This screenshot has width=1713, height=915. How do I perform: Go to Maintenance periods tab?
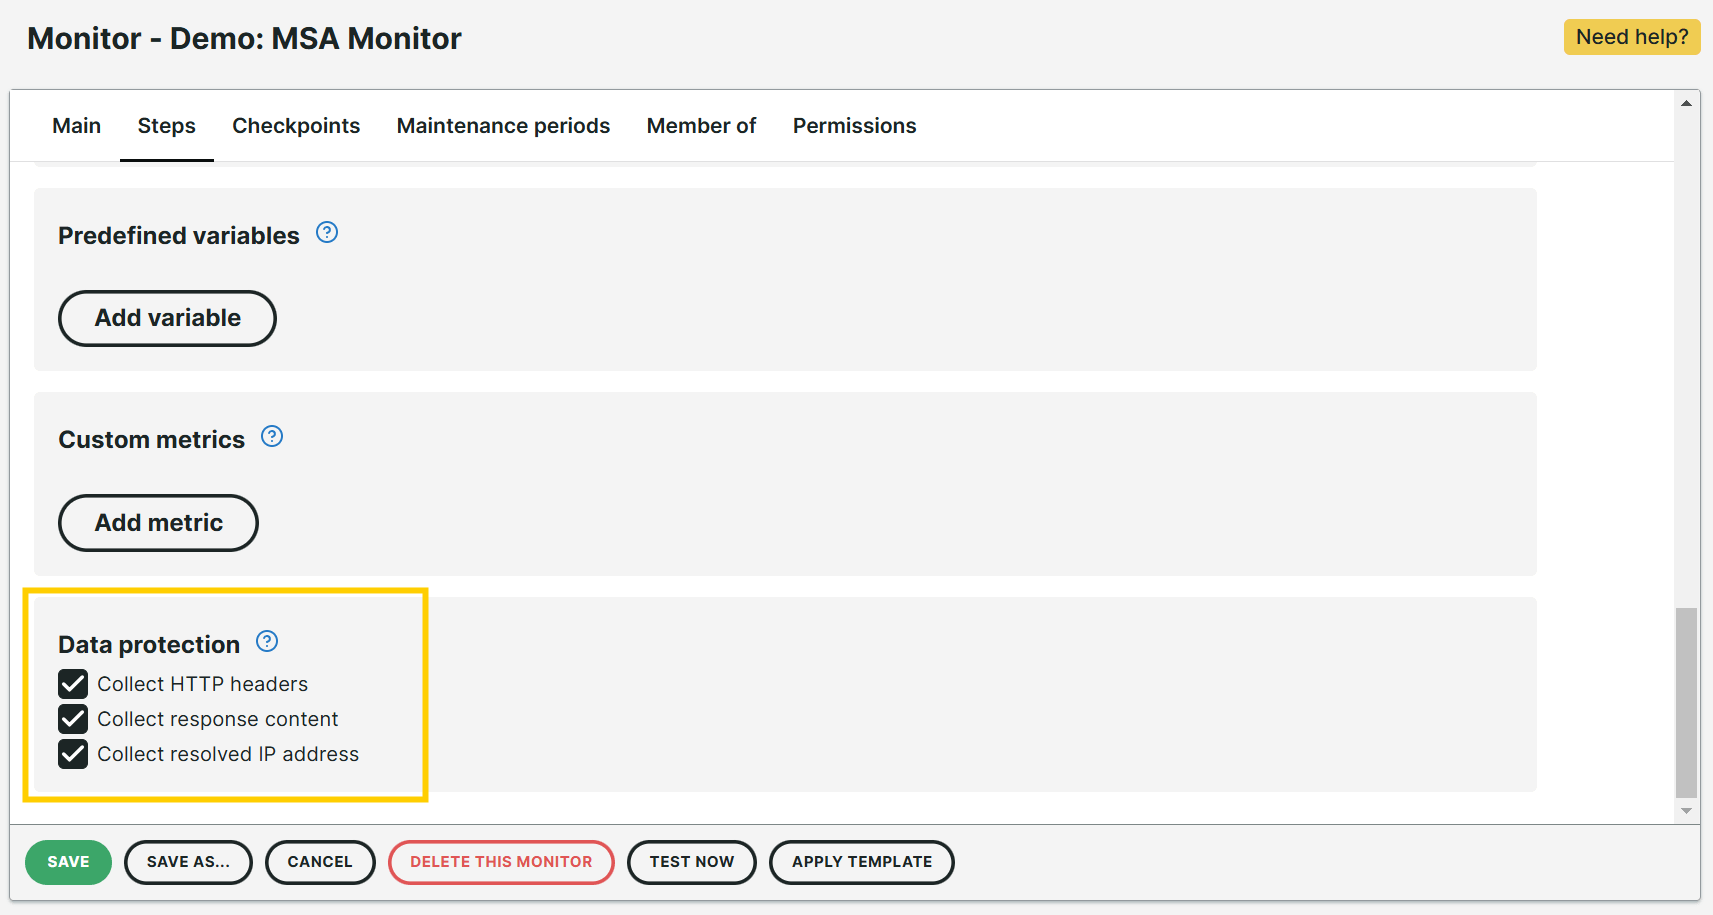click(x=503, y=126)
